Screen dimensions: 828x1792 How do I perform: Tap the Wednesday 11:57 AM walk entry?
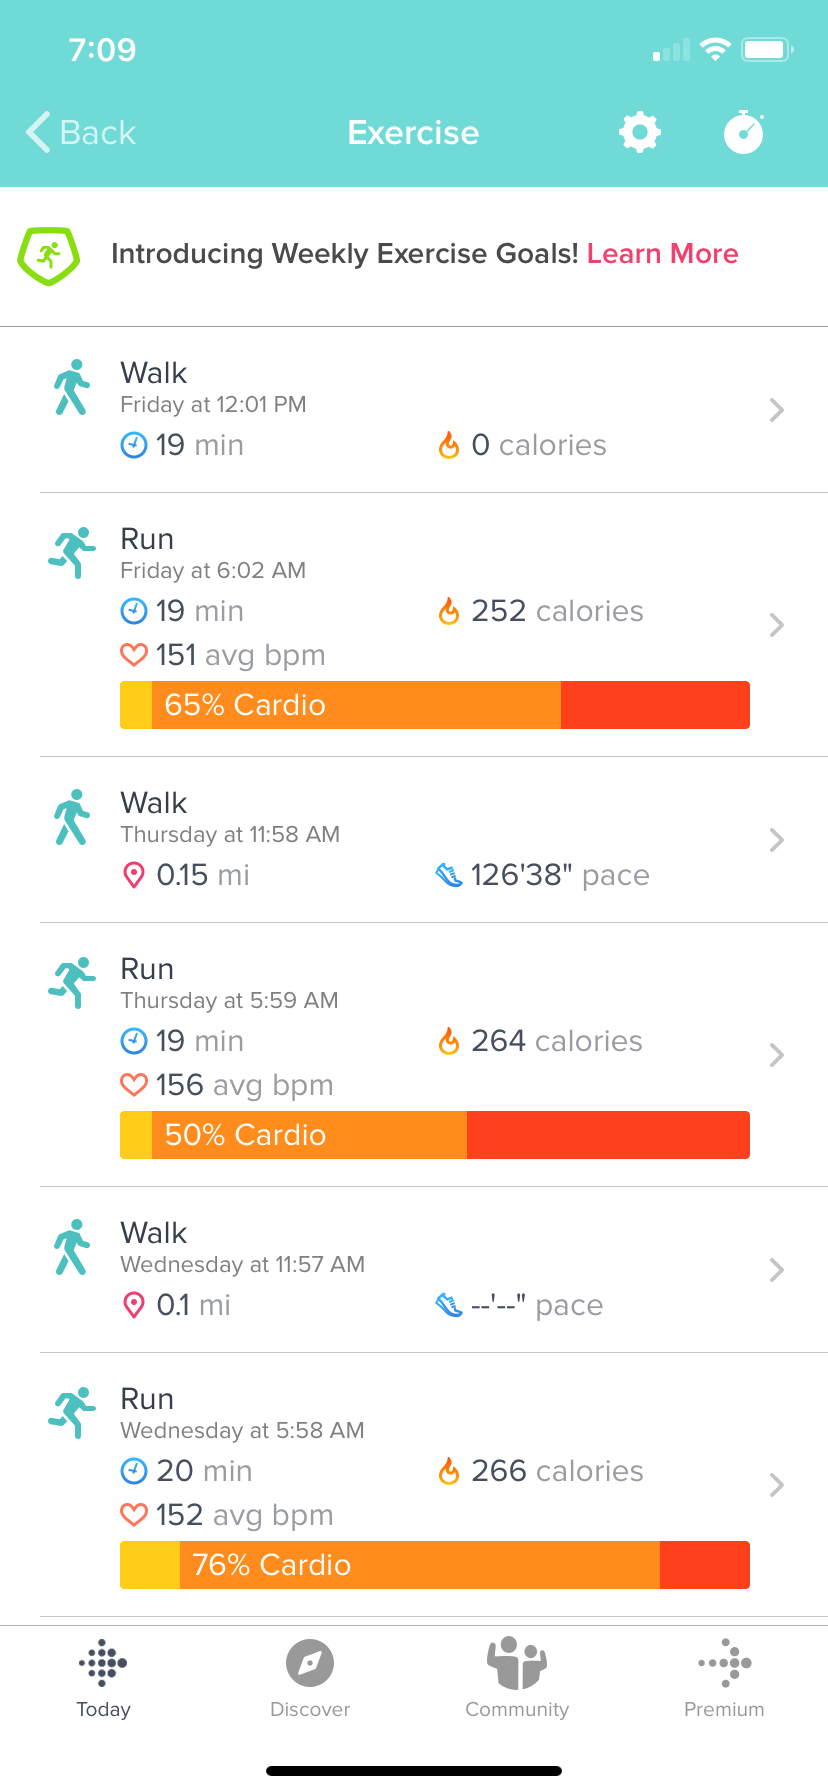tap(400, 1269)
